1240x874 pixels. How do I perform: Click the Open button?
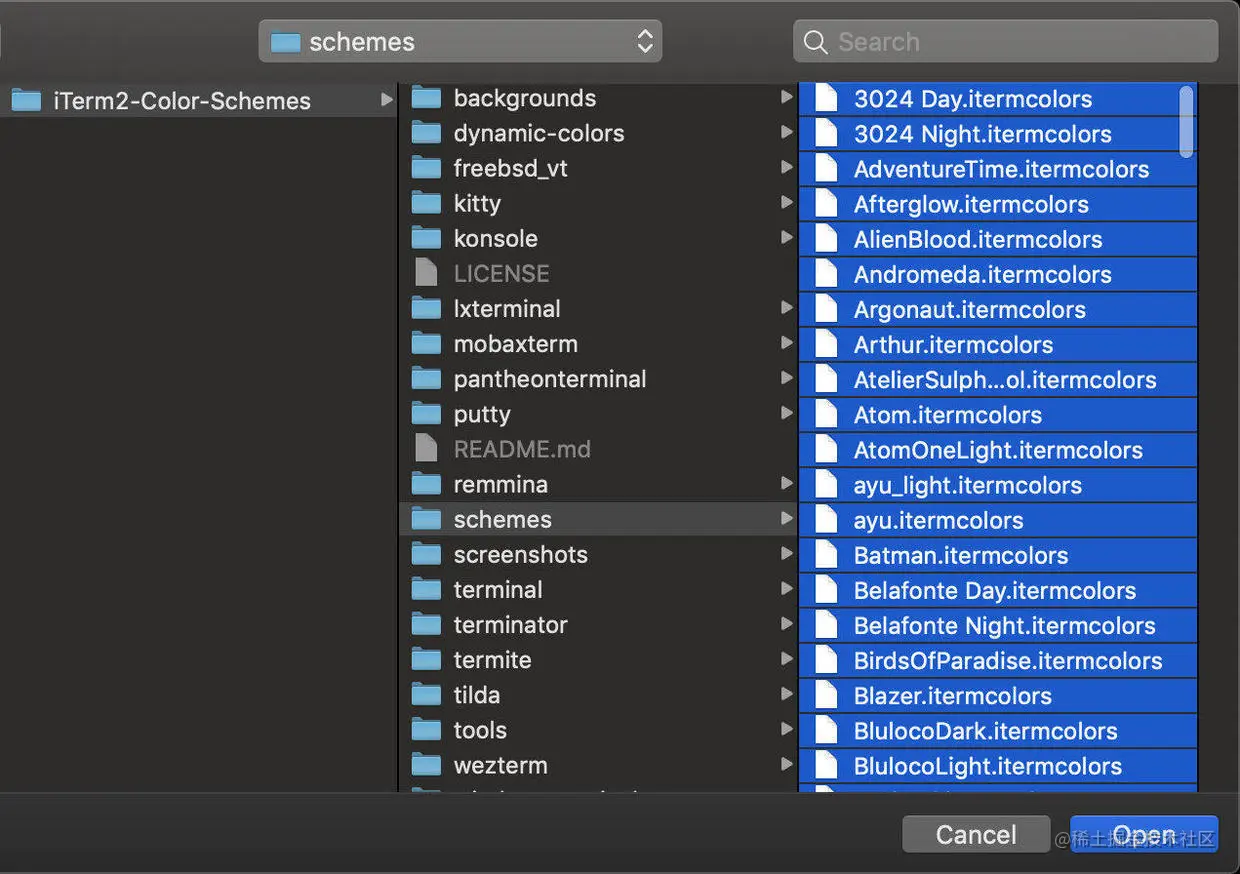(1144, 835)
